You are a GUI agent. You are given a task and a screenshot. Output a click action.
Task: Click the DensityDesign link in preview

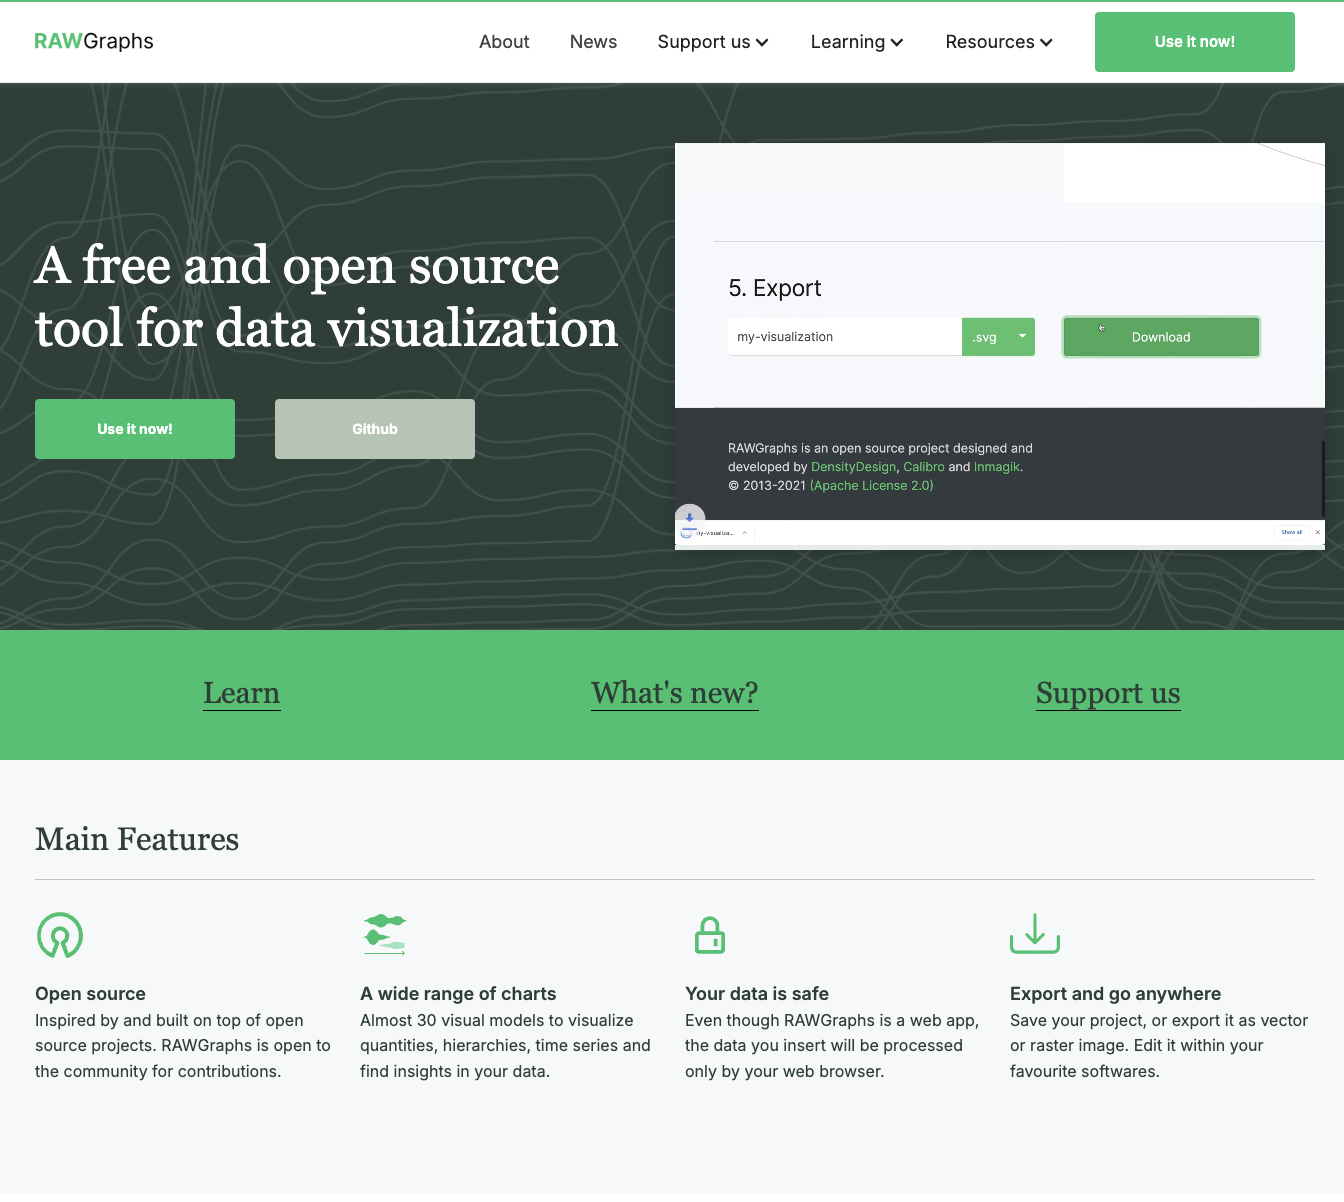pos(854,467)
